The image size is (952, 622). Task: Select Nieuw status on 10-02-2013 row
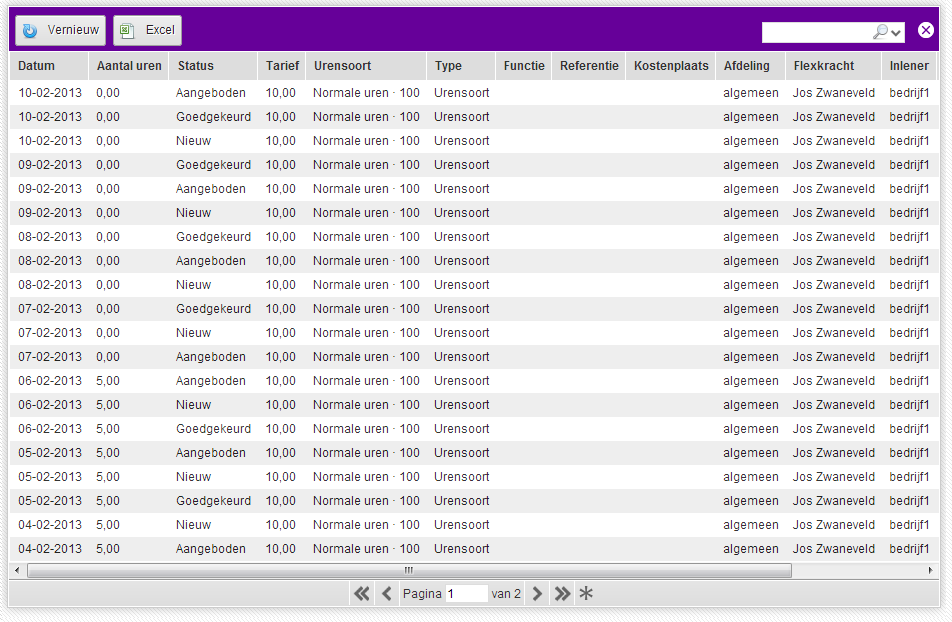pos(193,141)
